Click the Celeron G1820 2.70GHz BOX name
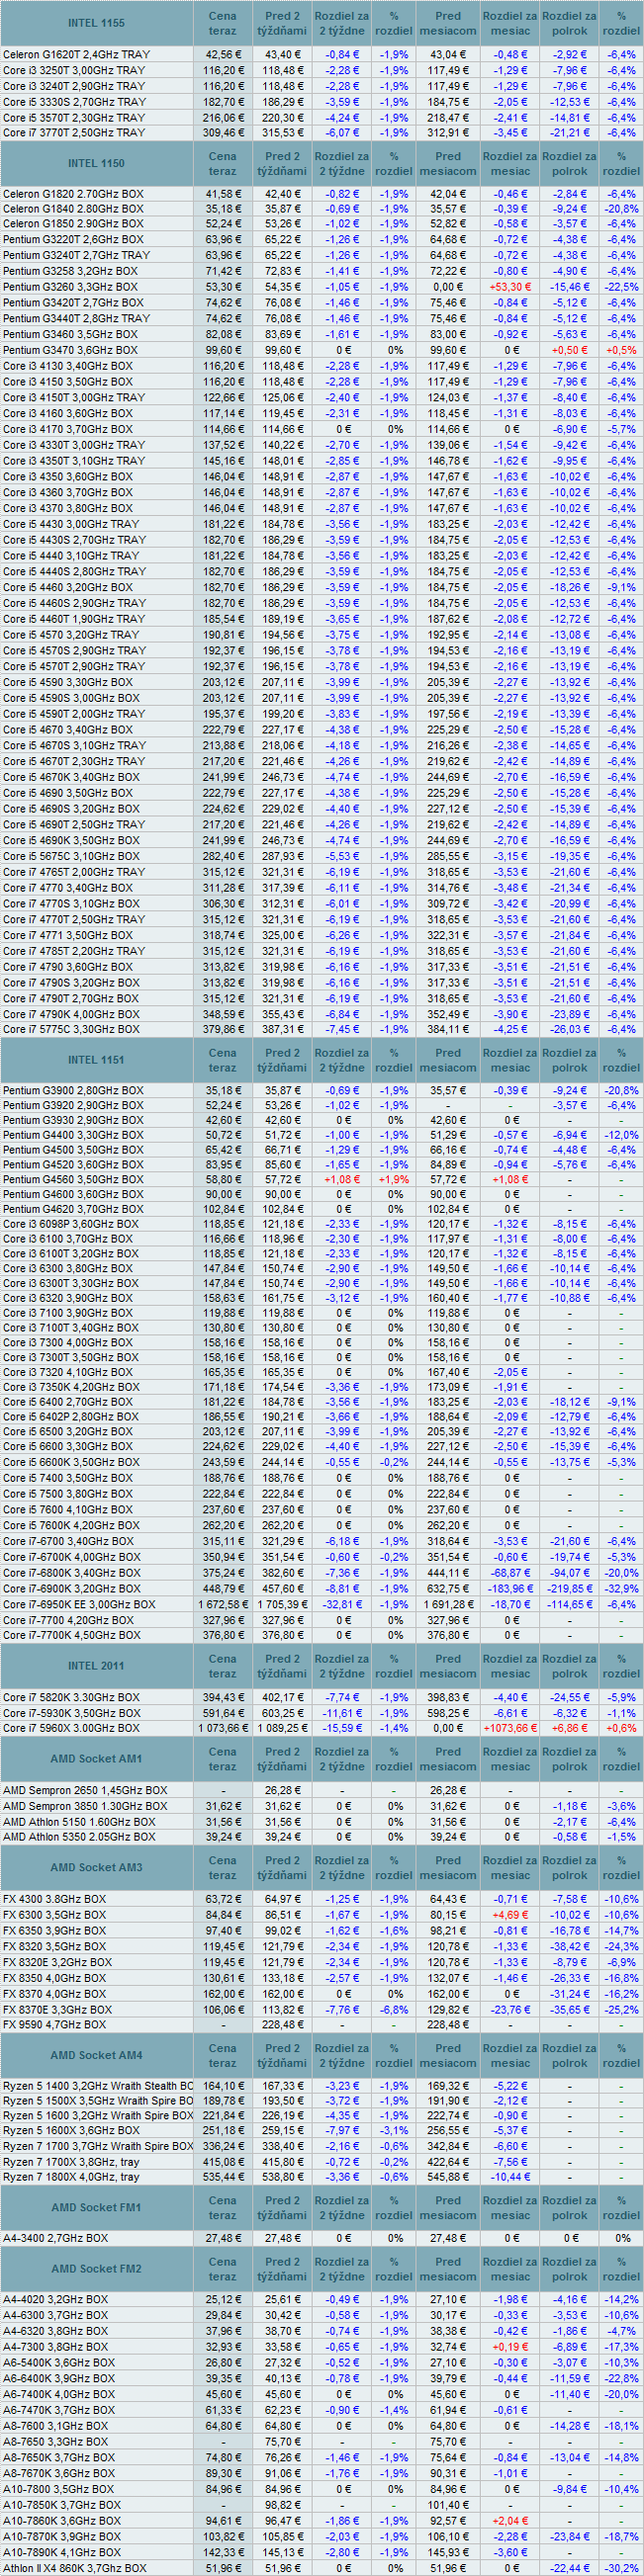Image resolution: width=644 pixels, height=2576 pixels. pyautogui.click(x=73, y=194)
